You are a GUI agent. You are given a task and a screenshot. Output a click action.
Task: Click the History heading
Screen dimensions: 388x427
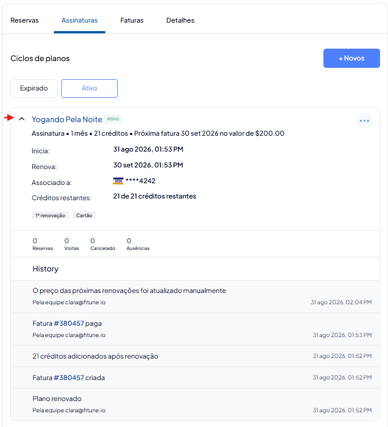point(45,269)
